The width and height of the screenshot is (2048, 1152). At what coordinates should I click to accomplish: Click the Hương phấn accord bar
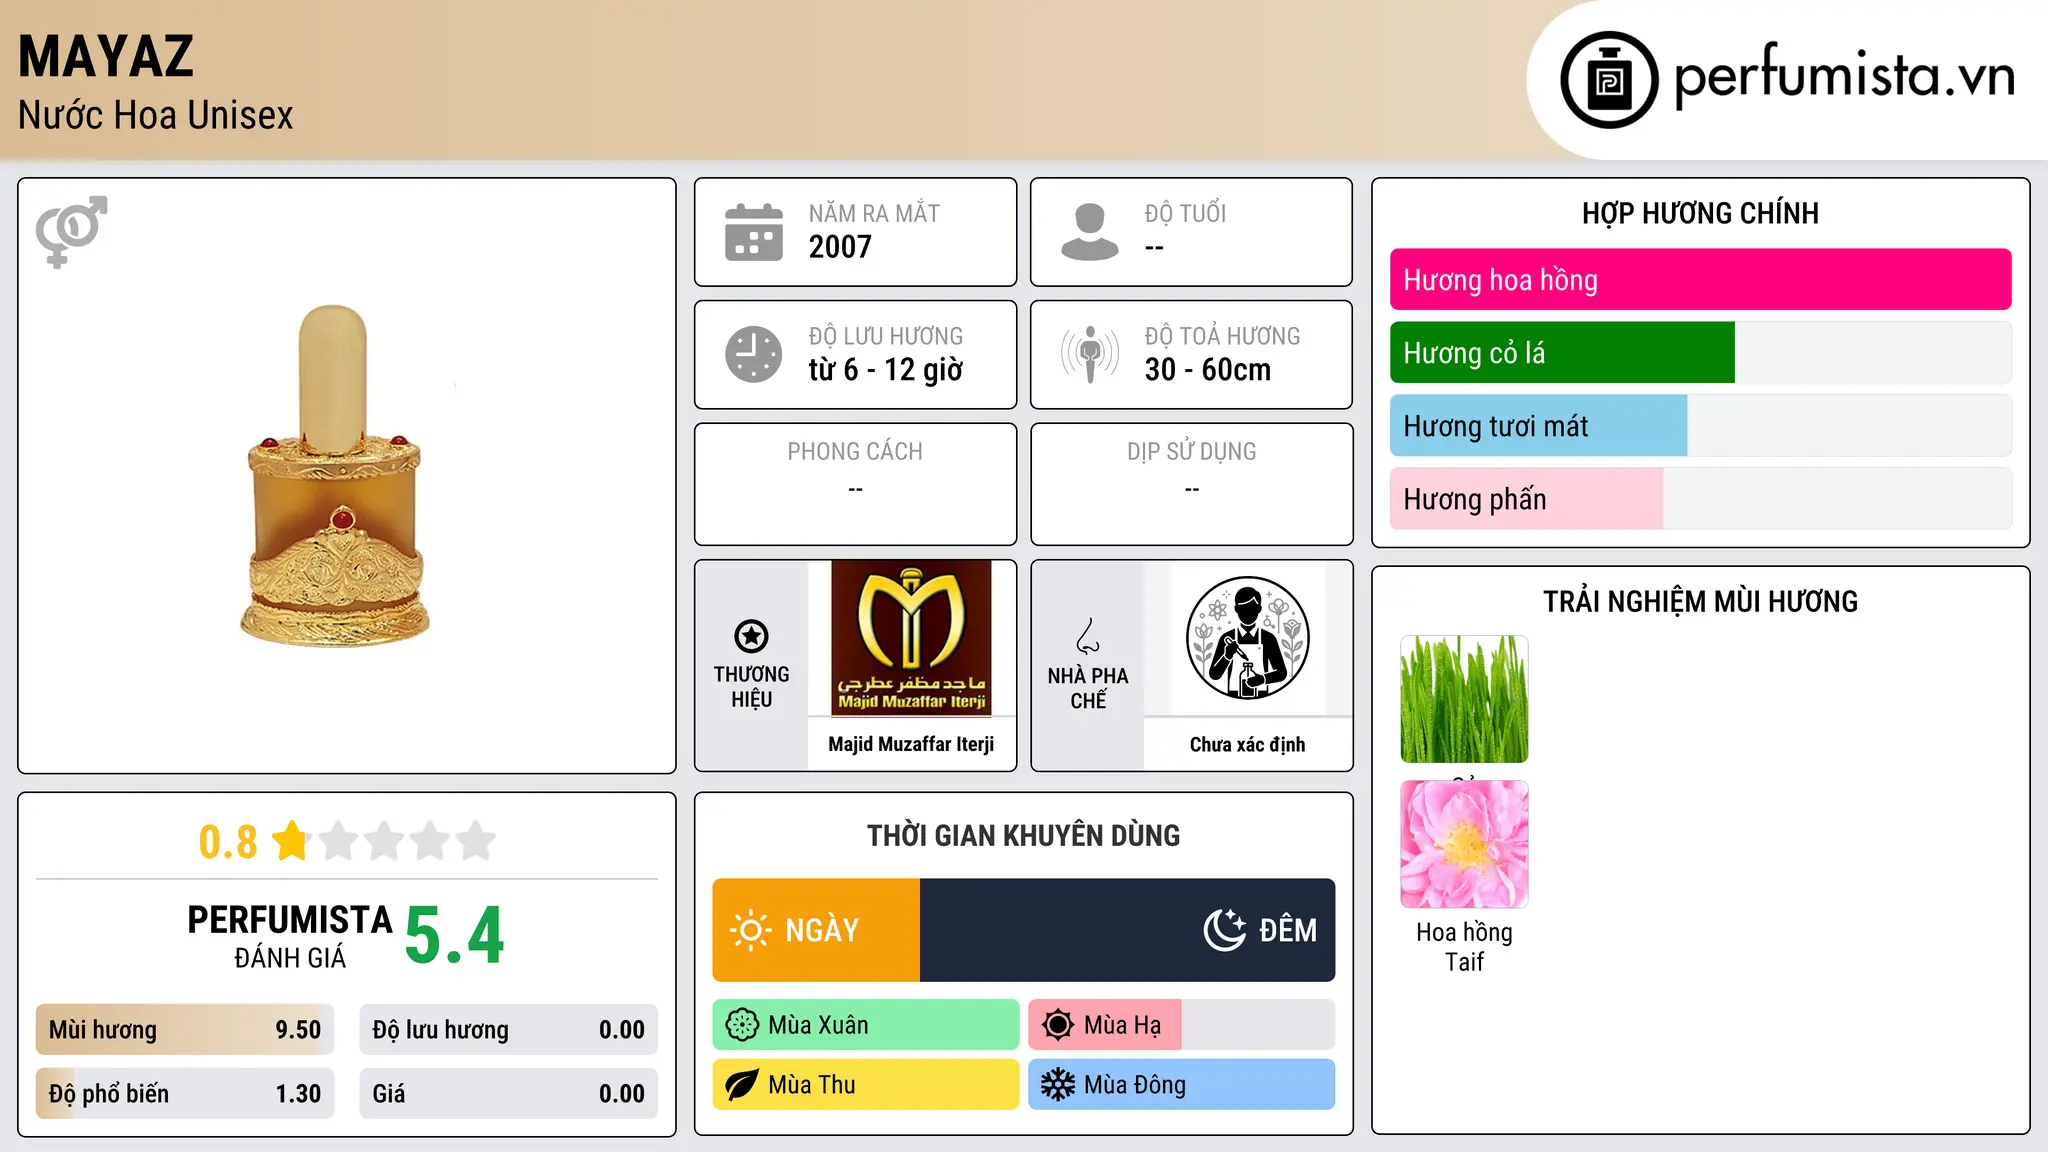point(1700,499)
